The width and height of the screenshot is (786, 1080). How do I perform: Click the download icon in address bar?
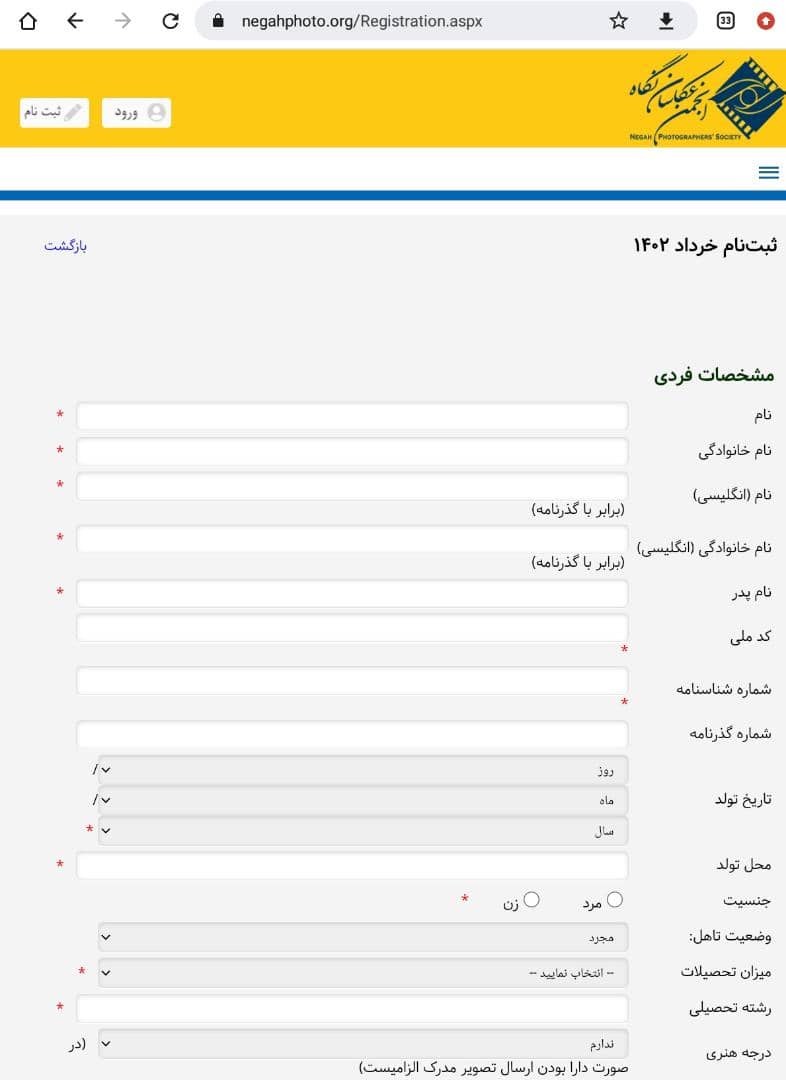665,21
